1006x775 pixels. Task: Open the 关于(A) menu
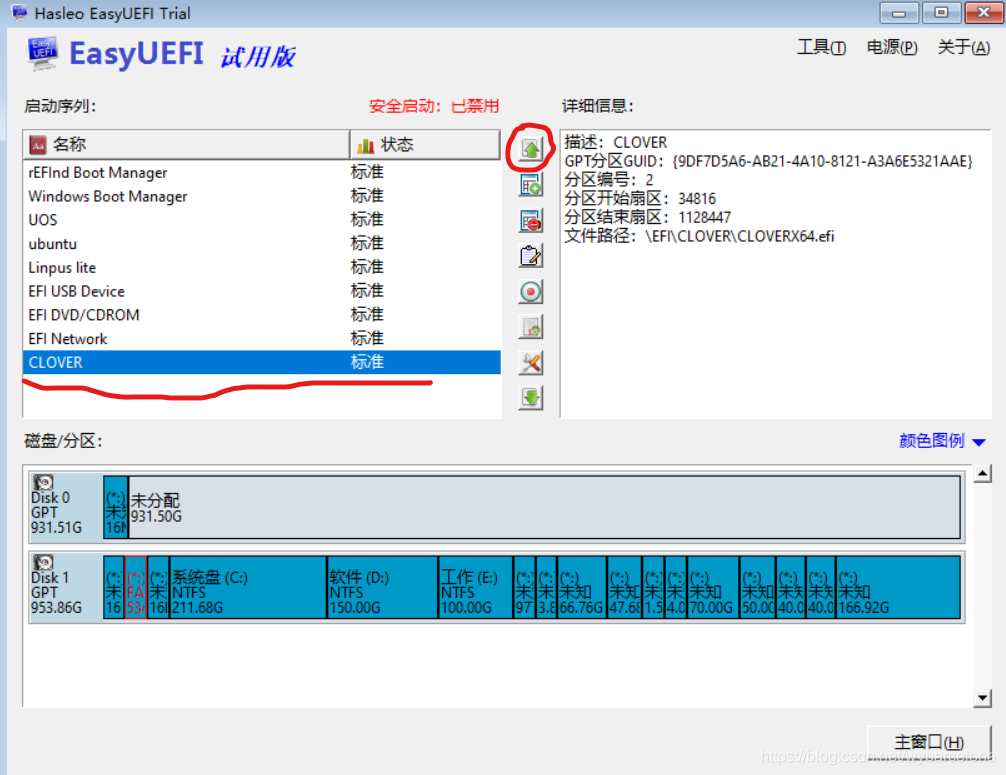[963, 47]
